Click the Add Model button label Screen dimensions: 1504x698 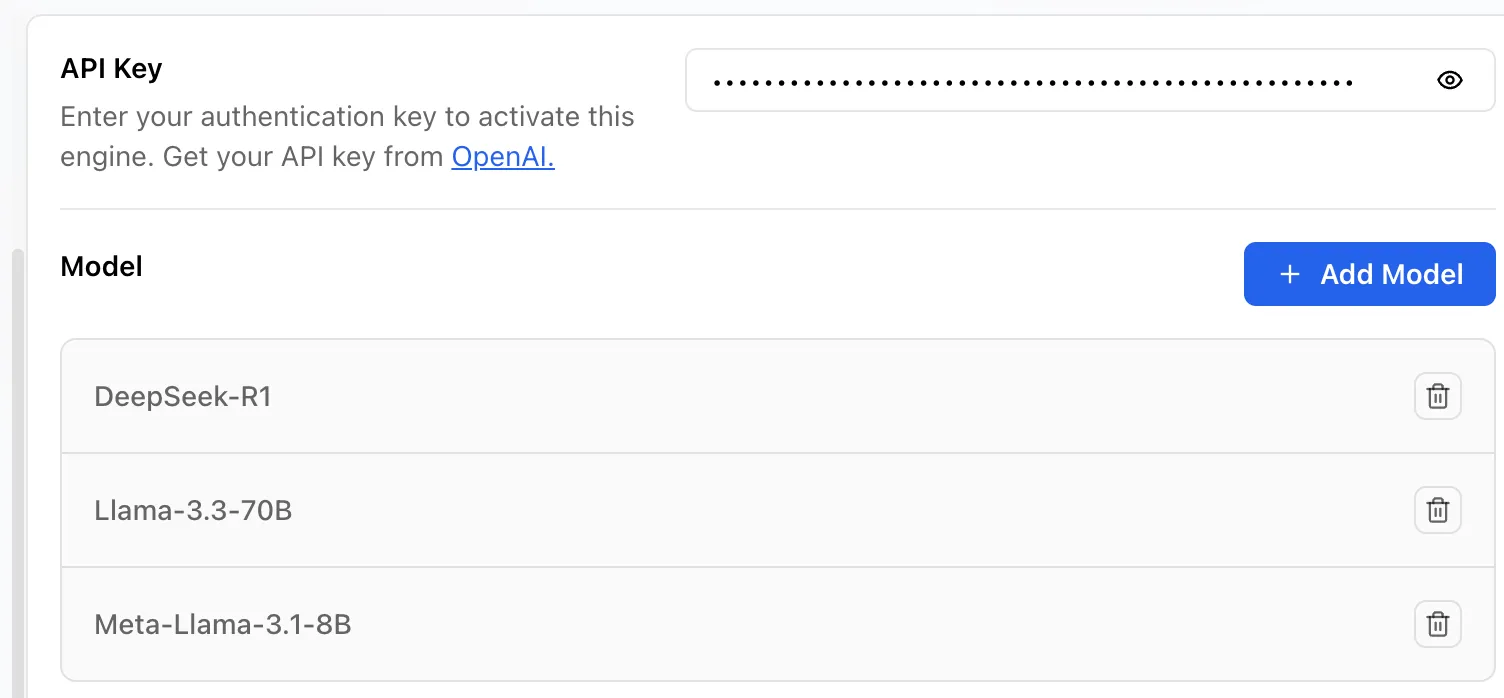tap(1391, 274)
